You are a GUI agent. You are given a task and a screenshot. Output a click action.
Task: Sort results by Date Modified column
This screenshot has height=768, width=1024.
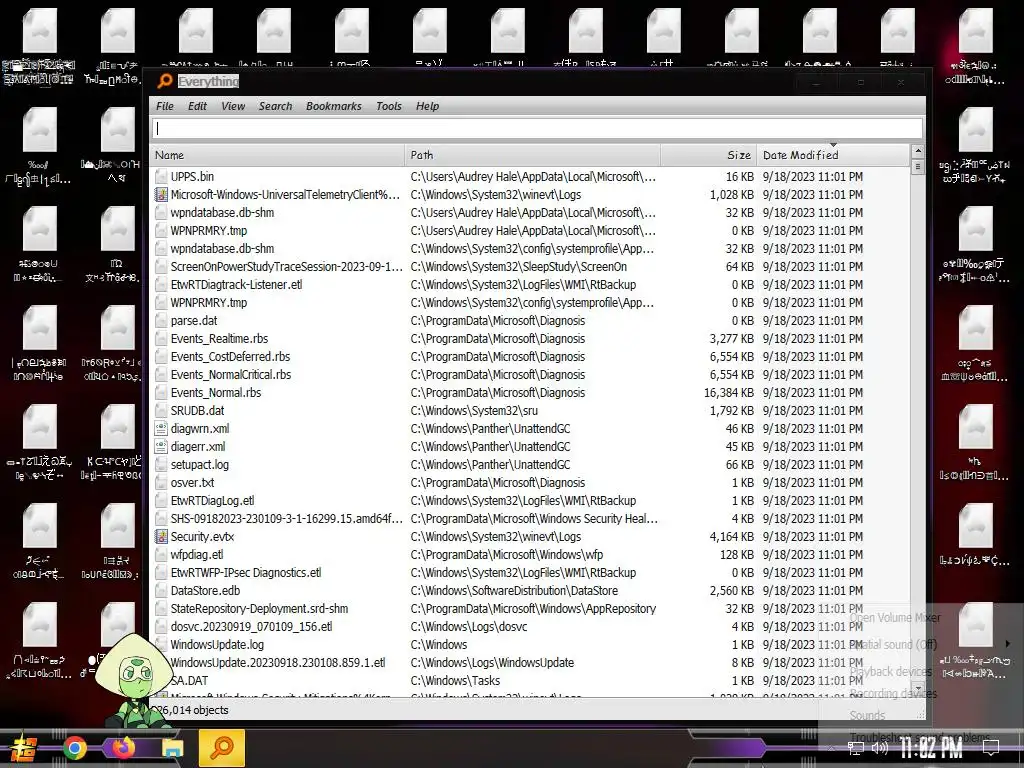click(833, 155)
